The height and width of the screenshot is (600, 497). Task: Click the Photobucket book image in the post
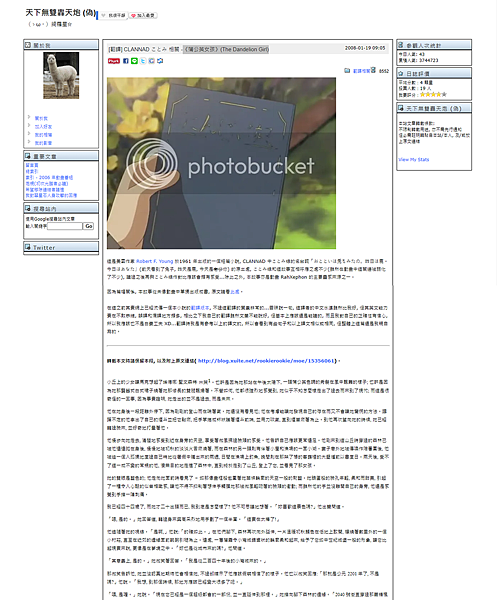click(221, 163)
